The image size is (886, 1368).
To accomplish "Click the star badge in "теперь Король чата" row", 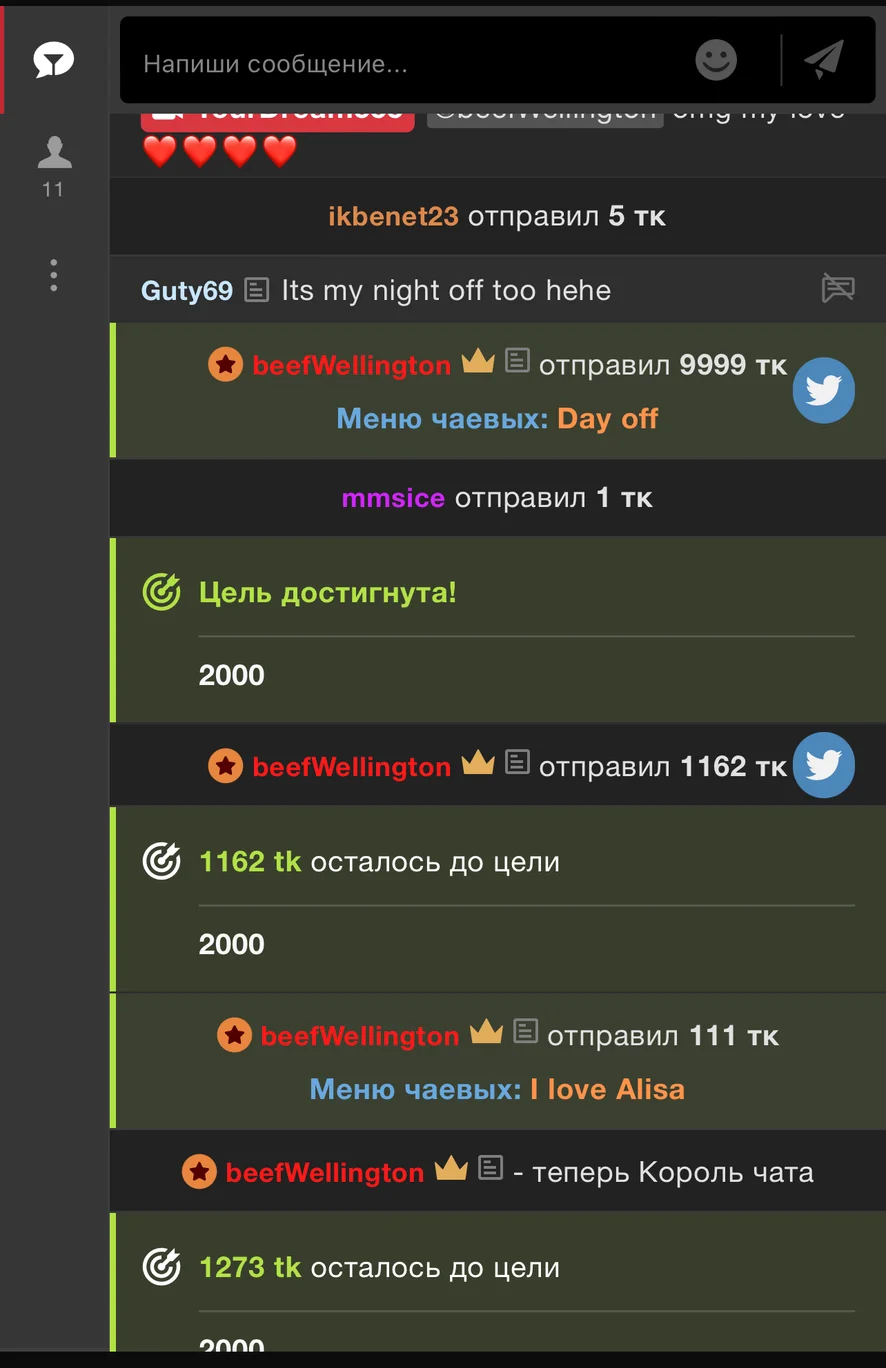I will (199, 1172).
